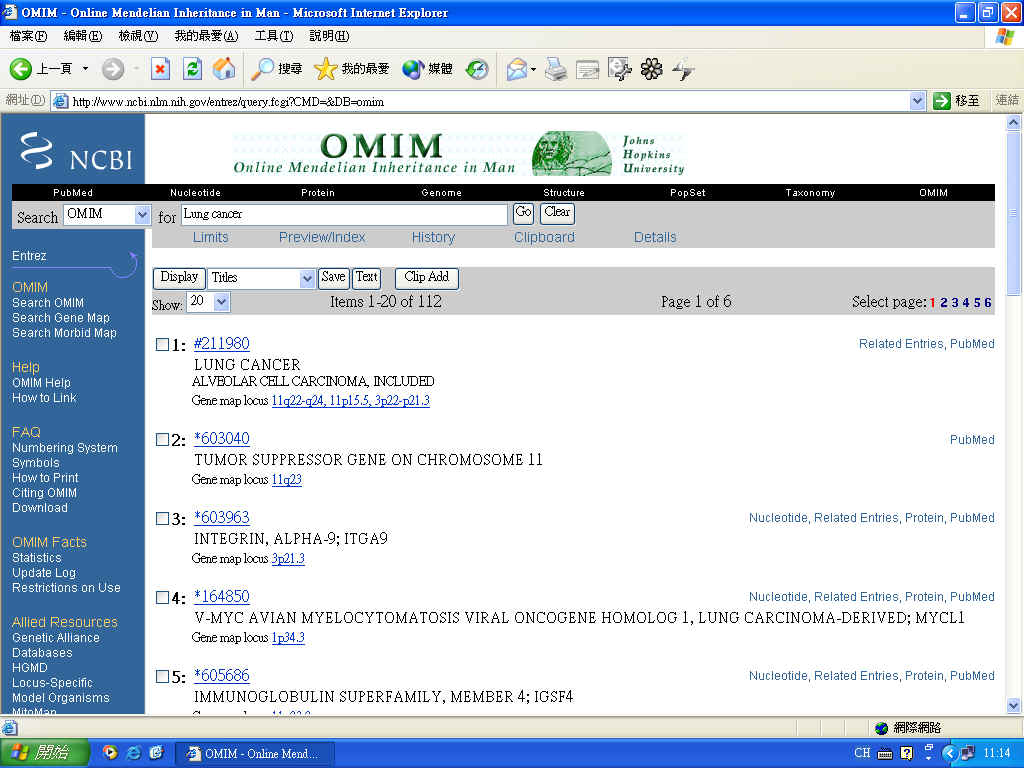The image size is (1024, 768).
Task: Open the 說明(H) menu
Action: click(329, 36)
